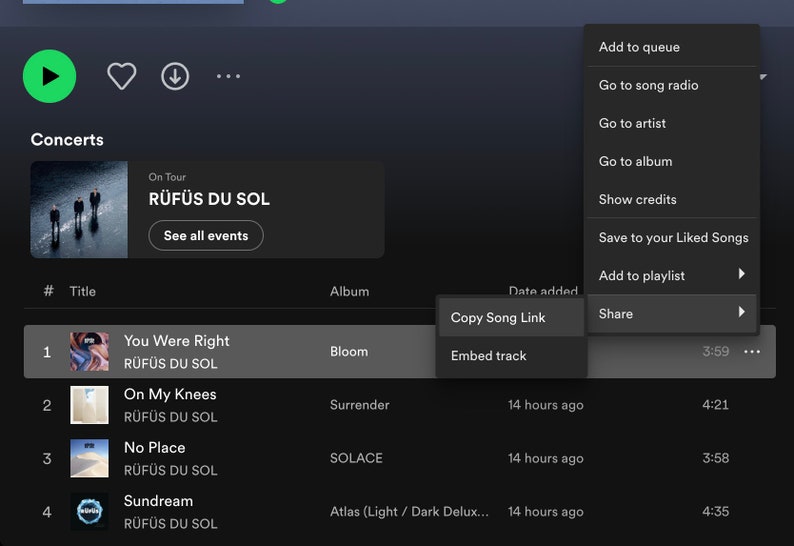
Task: Select the Sundream song title
Action: click(x=158, y=501)
